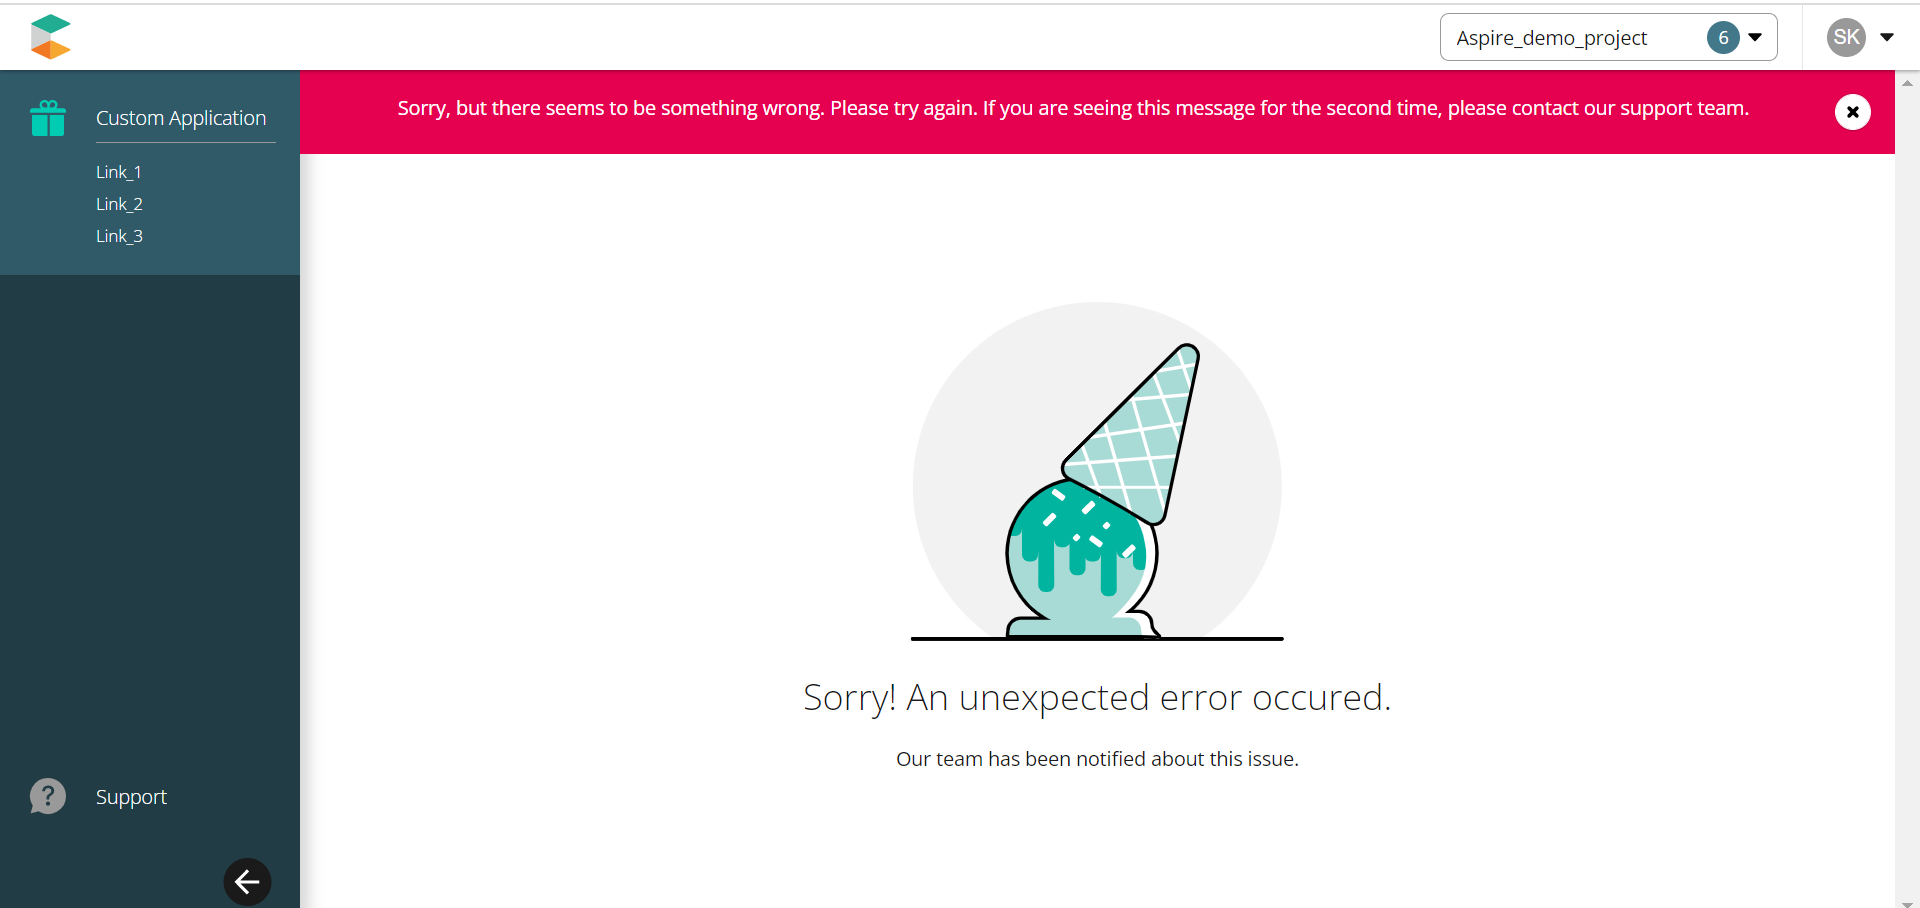Image resolution: width=1920 pixels, height=908 pixels.
Task: Open Link_2 in the sidebar
Action: coord(119,204)
